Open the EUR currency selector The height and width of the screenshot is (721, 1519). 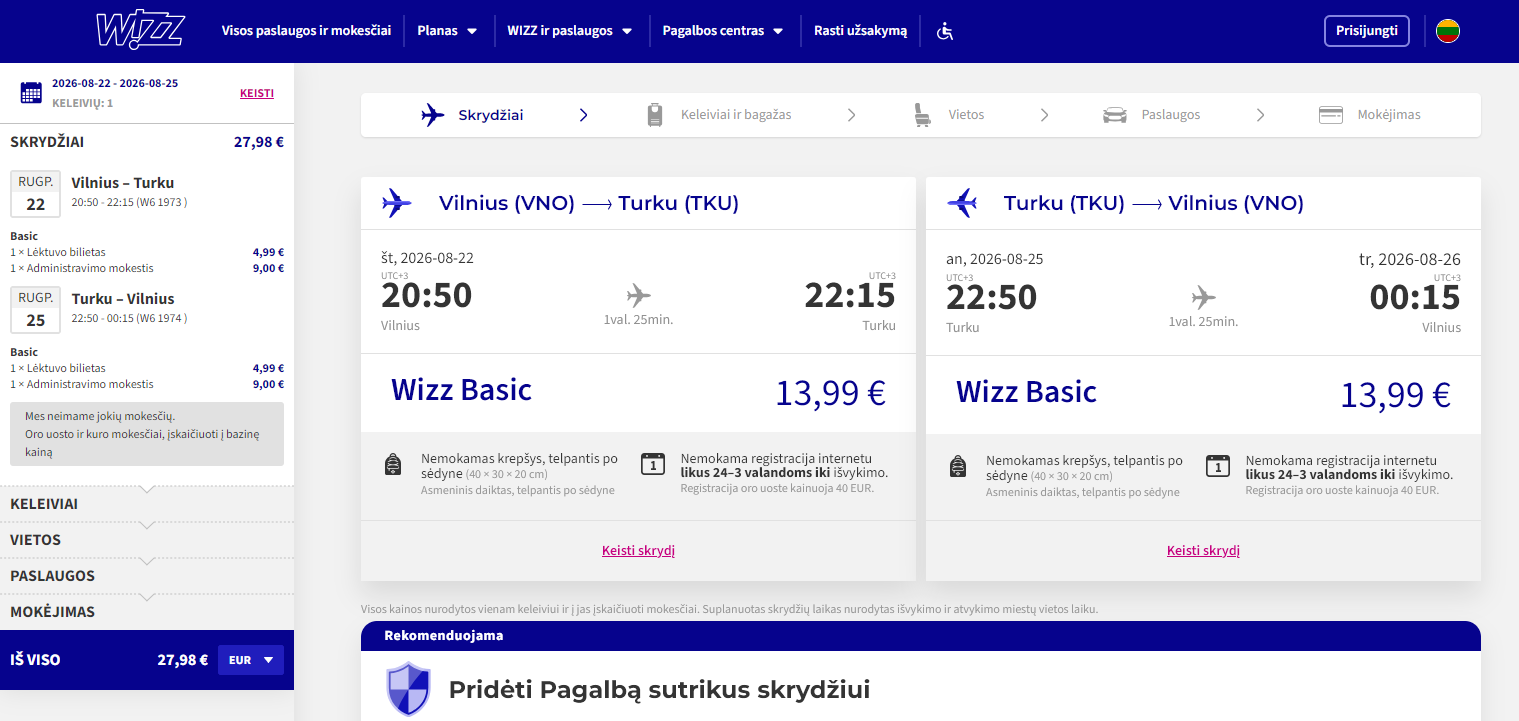251,660
